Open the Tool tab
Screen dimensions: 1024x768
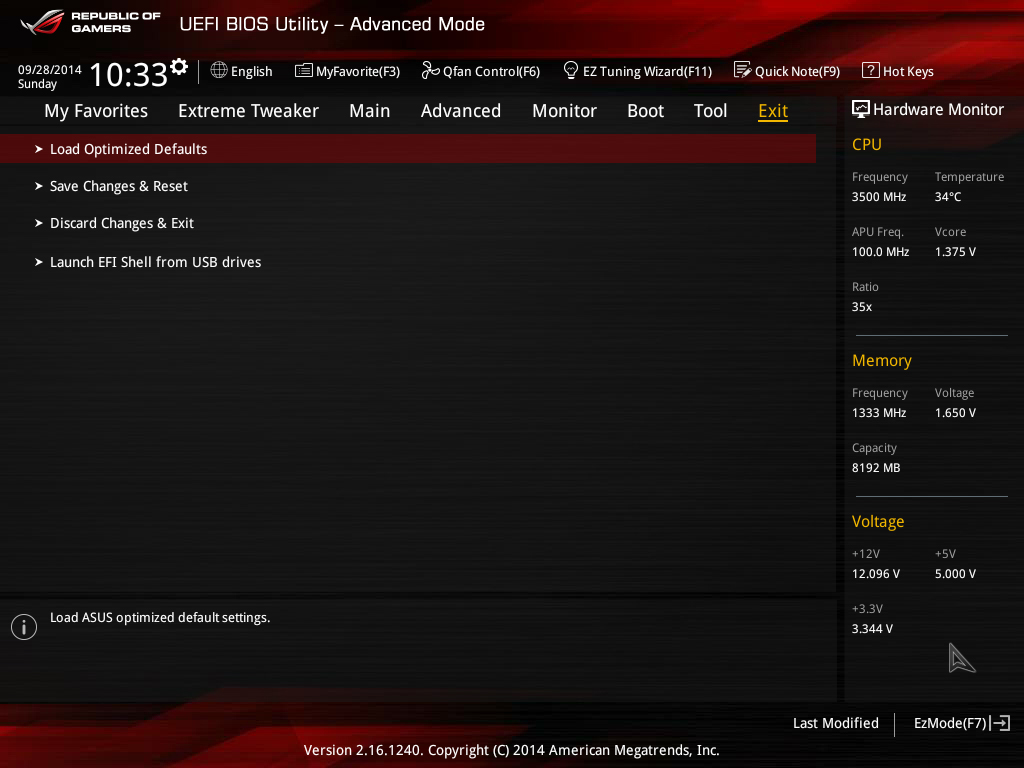coord(711,111)
